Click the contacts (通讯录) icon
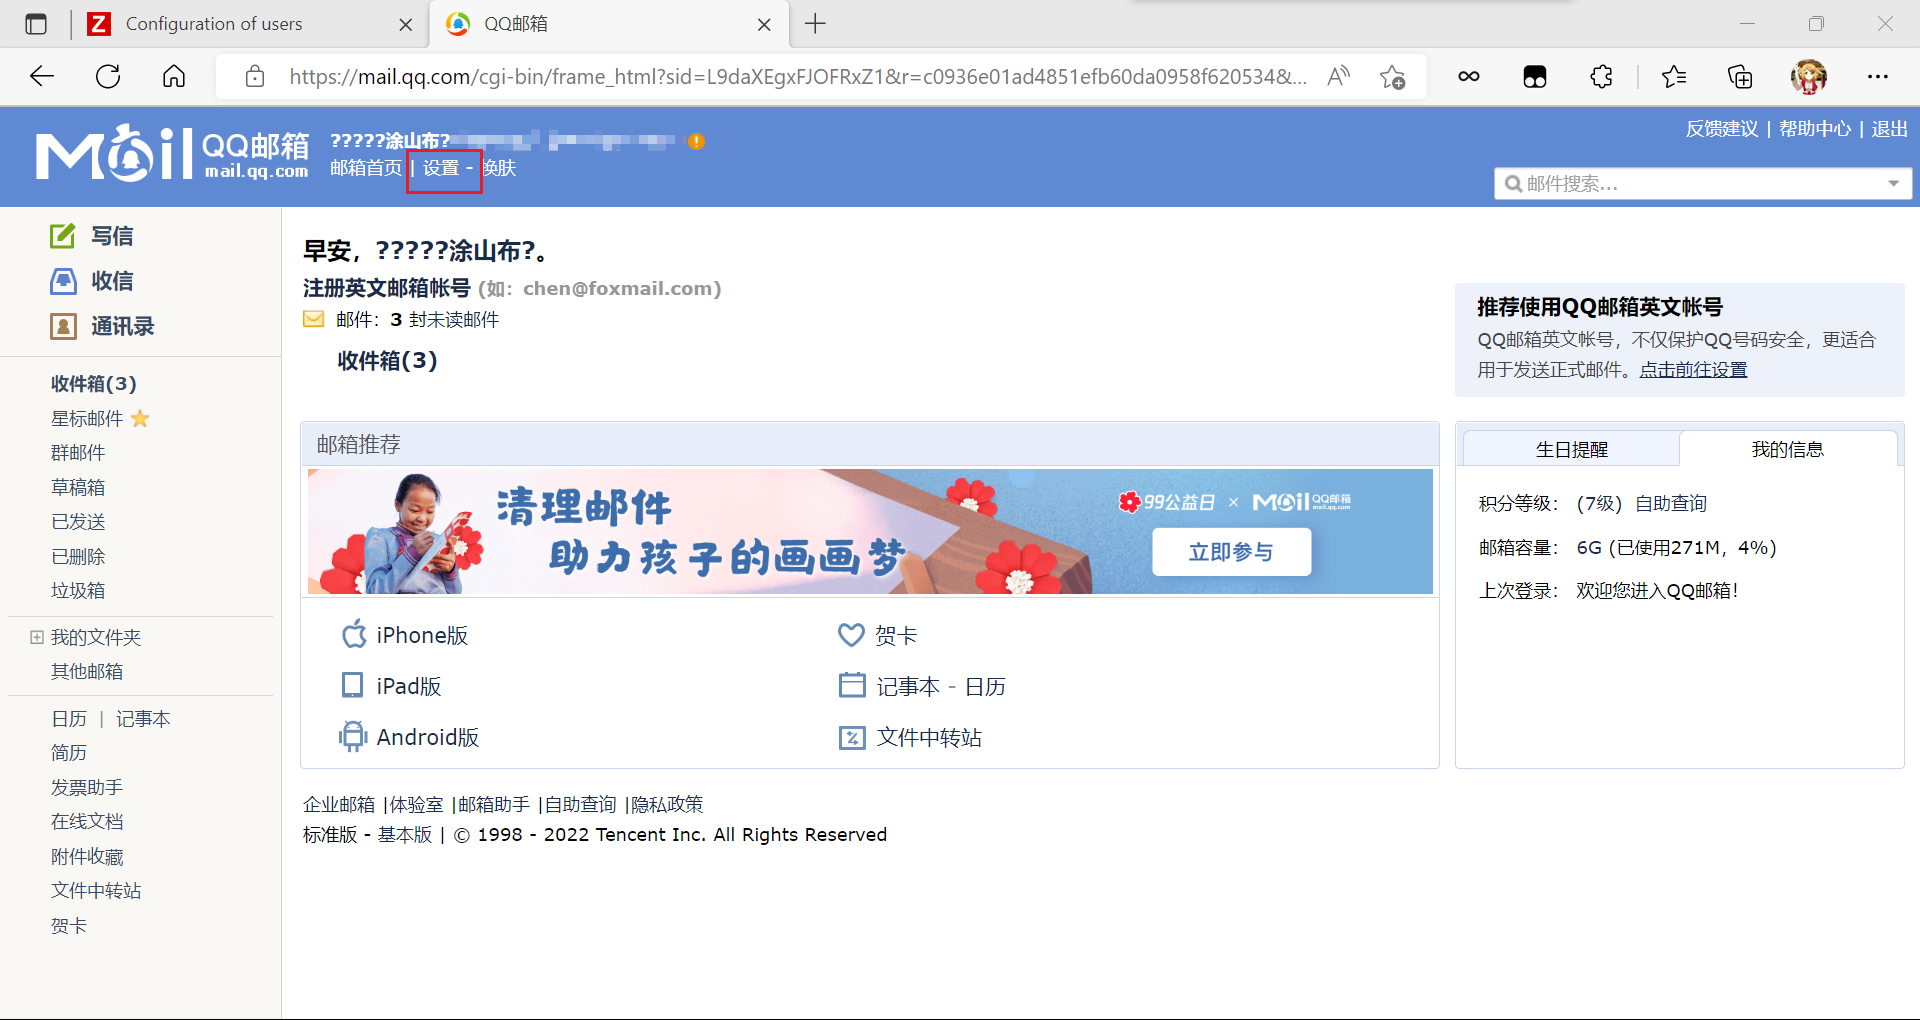The width and height of the screenshot is (1920, 1020). click(x=63, y=326)
